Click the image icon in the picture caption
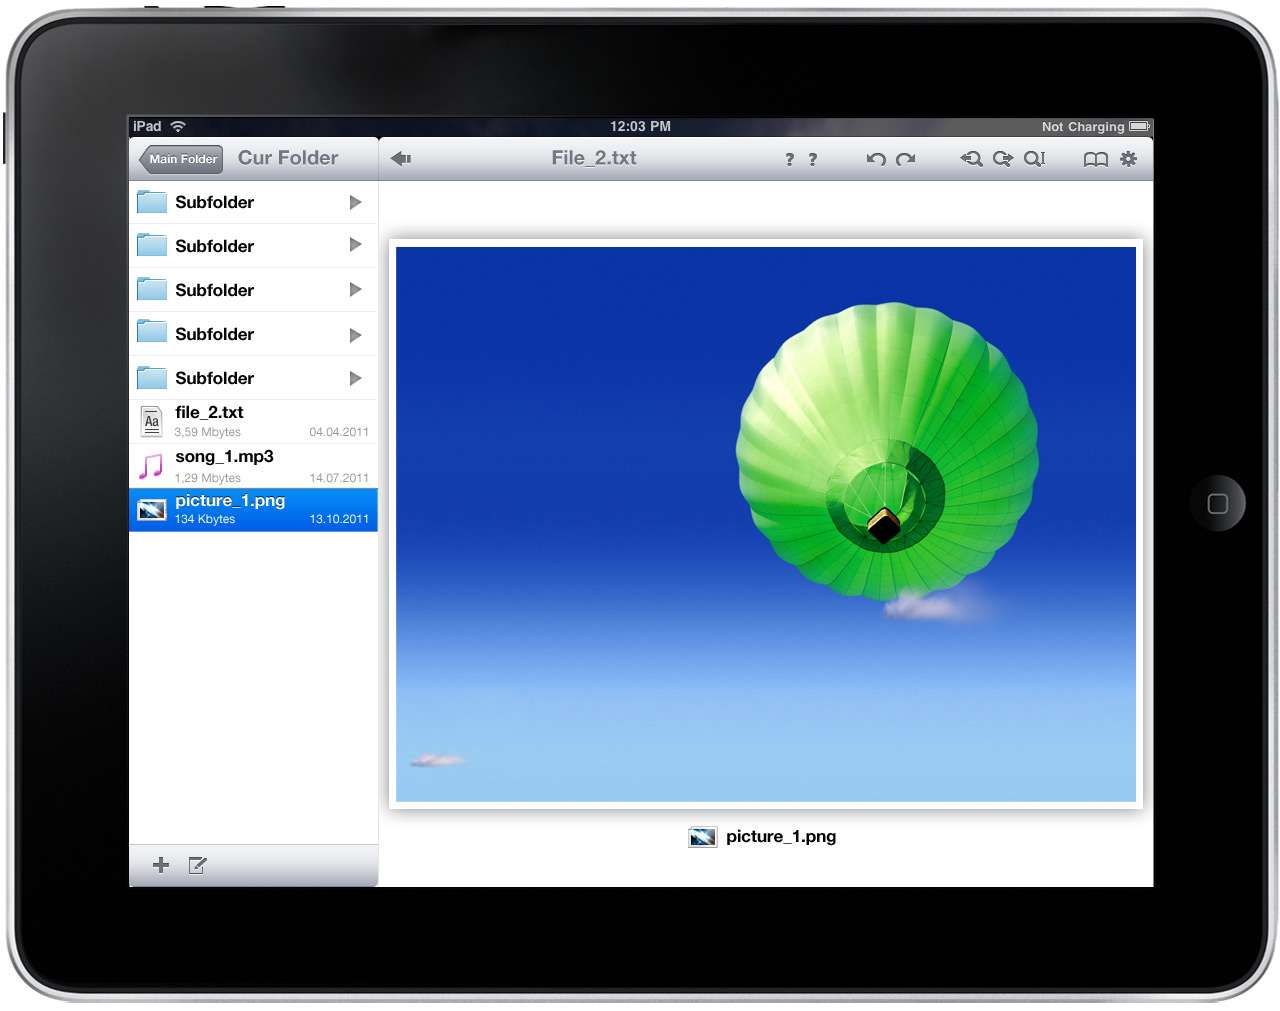The height and width of the screenshot is (1011, 1280). coord(702,837)
